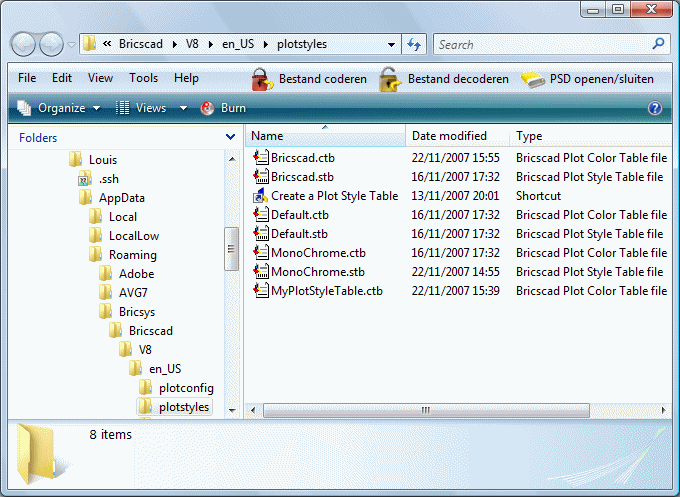Select the Adobe folder in tree
The height and width of the screenshot is (497, 680).
pos(137,274)
